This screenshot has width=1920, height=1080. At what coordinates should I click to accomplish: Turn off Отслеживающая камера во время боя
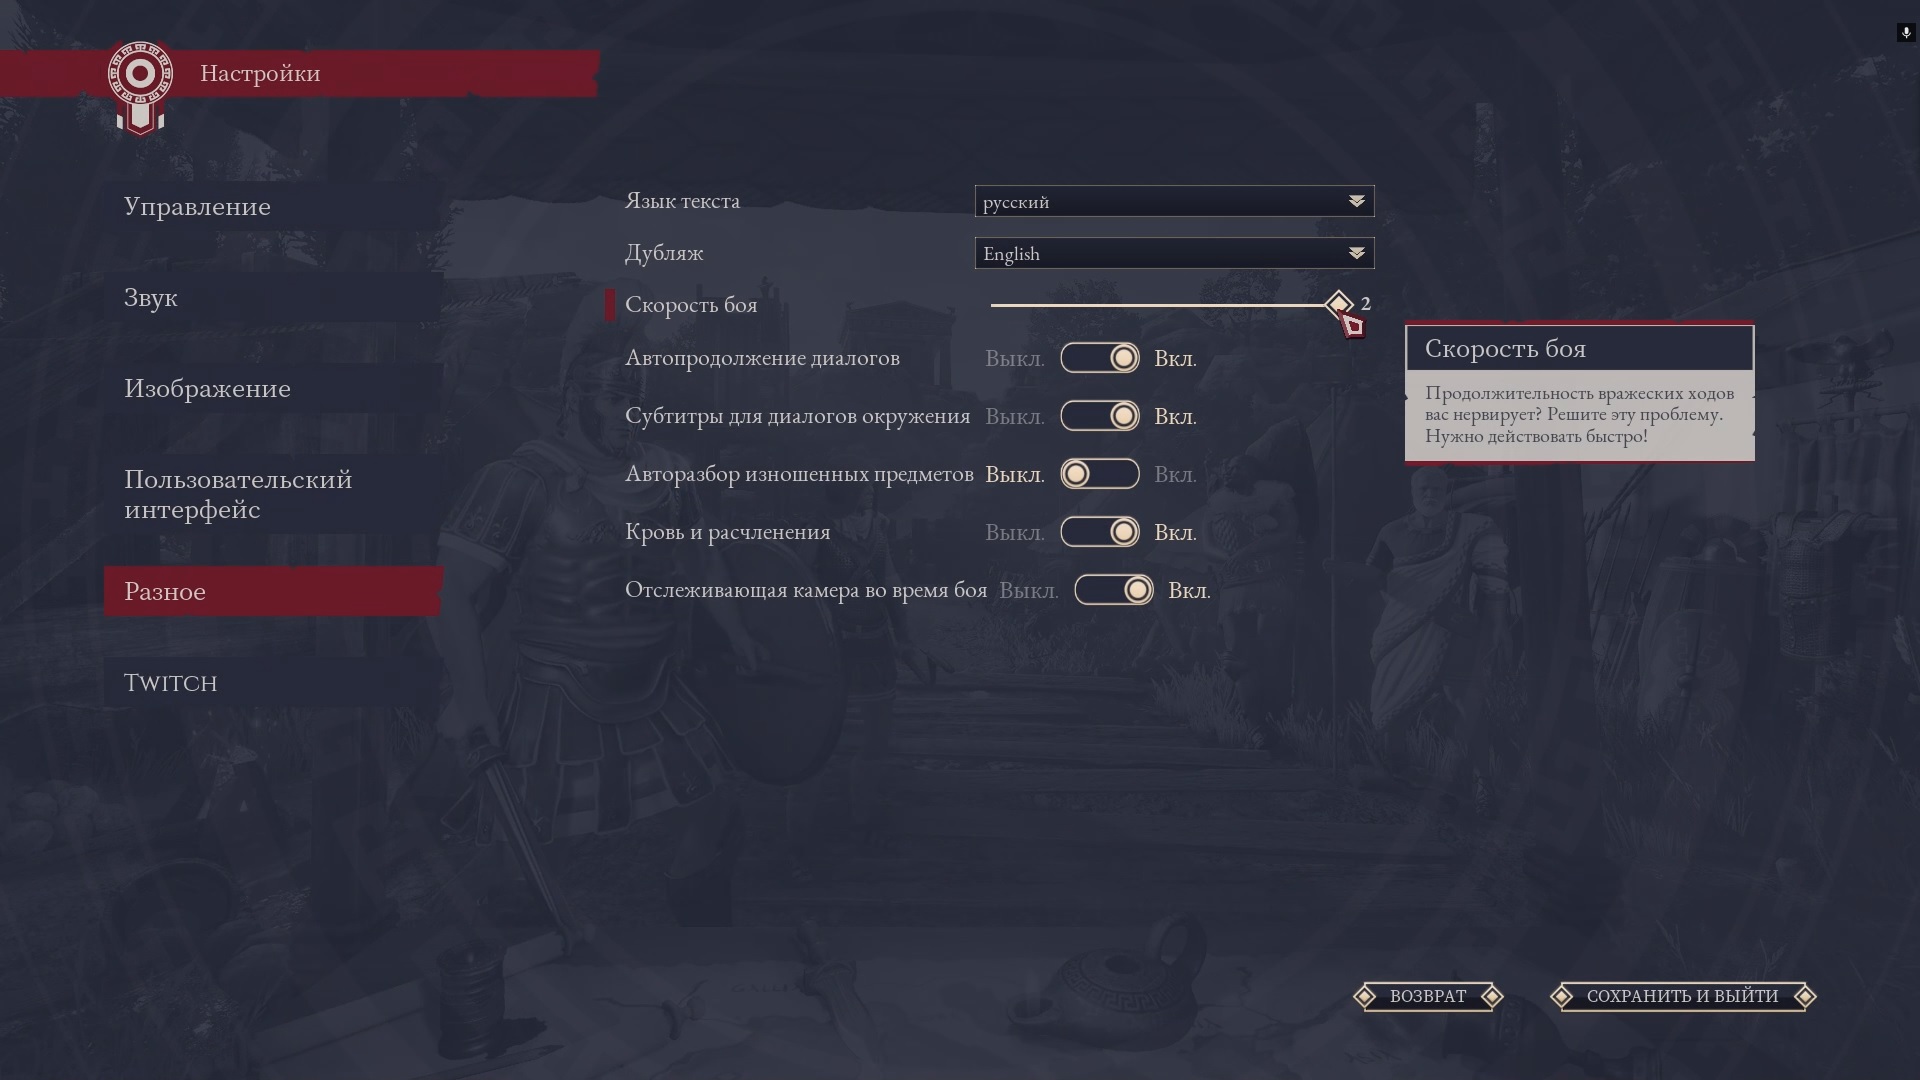click(x=1114, y=590)
